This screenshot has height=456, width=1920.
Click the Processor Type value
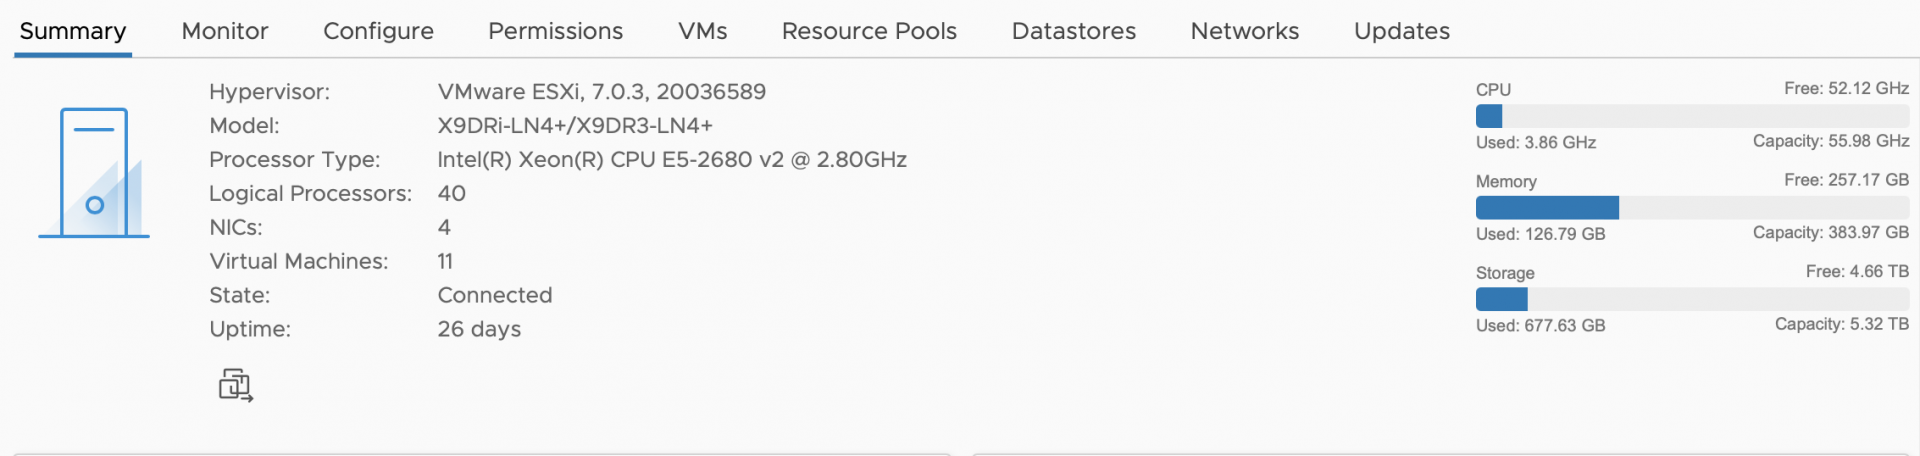tap(672, 159)
